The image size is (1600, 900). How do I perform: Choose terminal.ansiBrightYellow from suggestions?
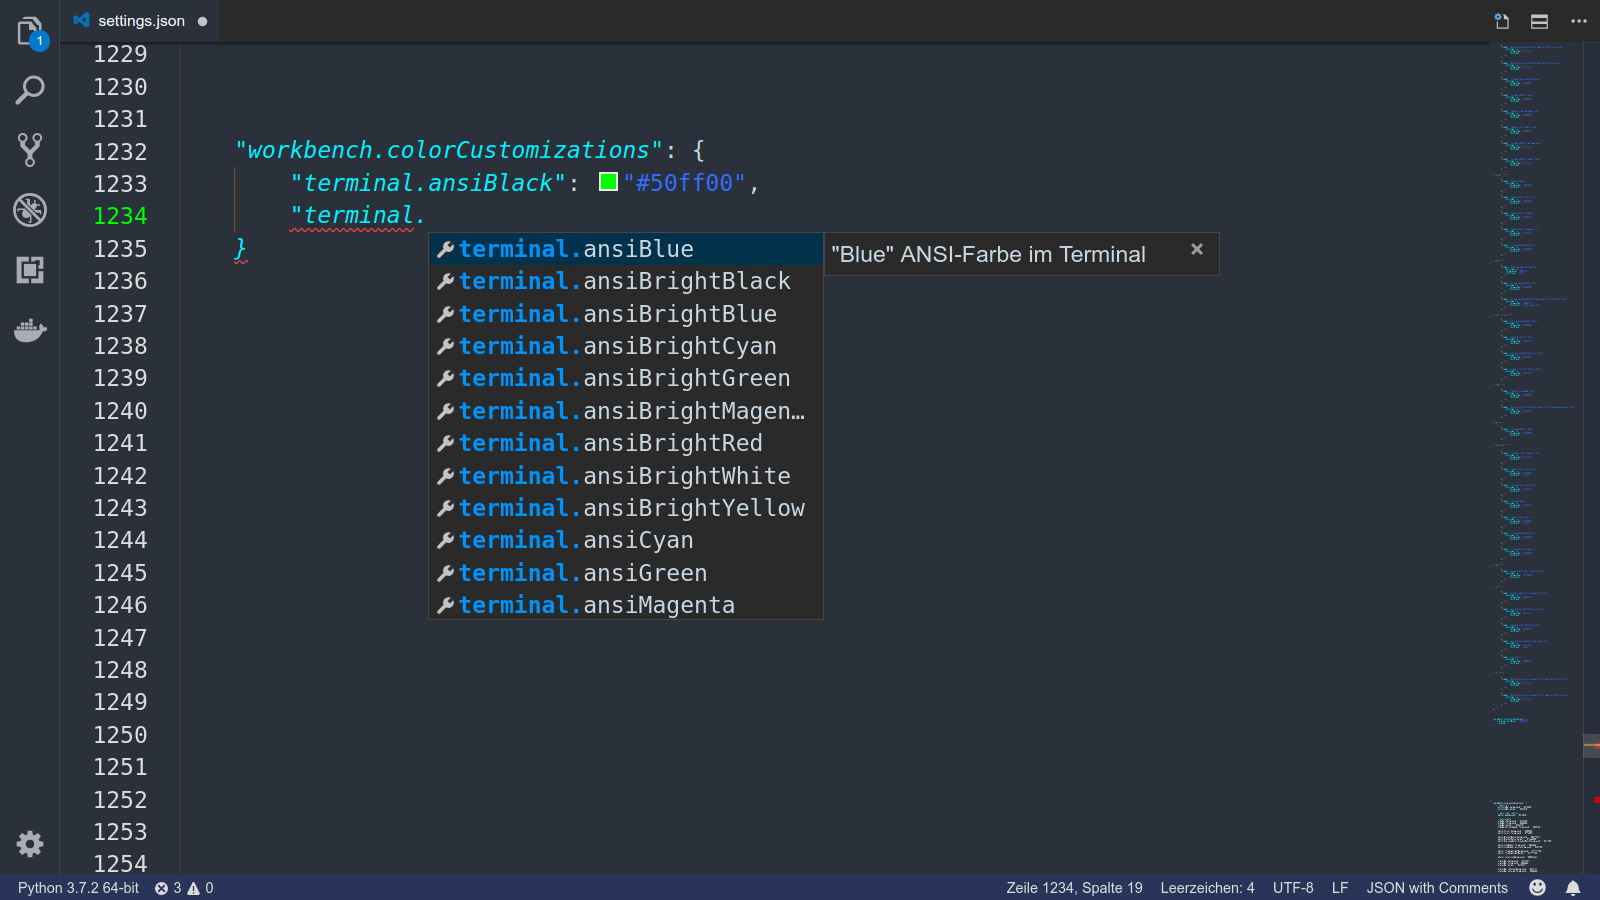tap(626, 508)
